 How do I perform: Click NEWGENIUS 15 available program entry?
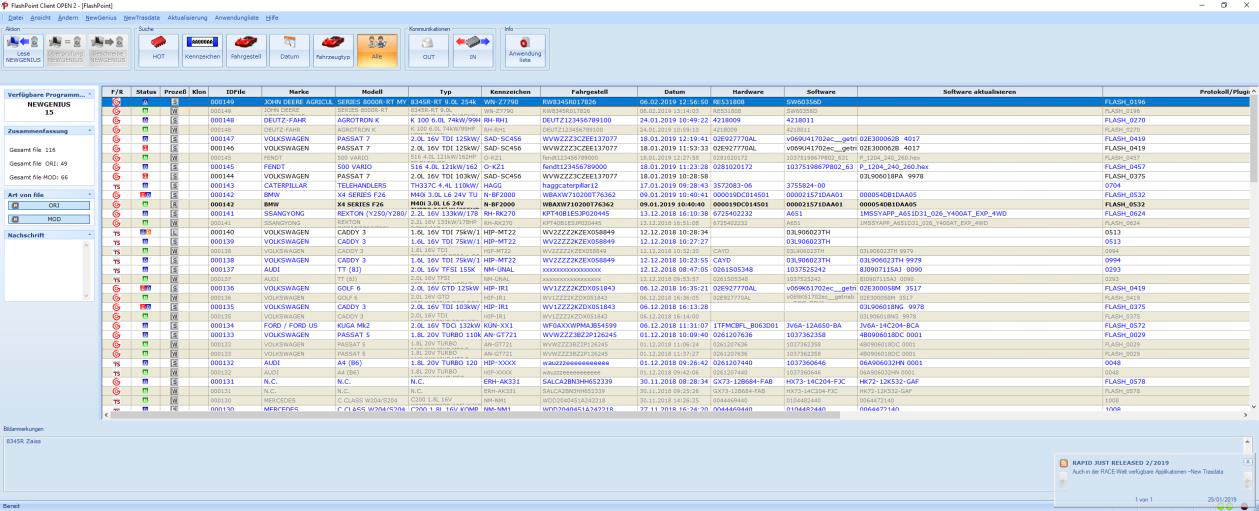tap(49, 108)
